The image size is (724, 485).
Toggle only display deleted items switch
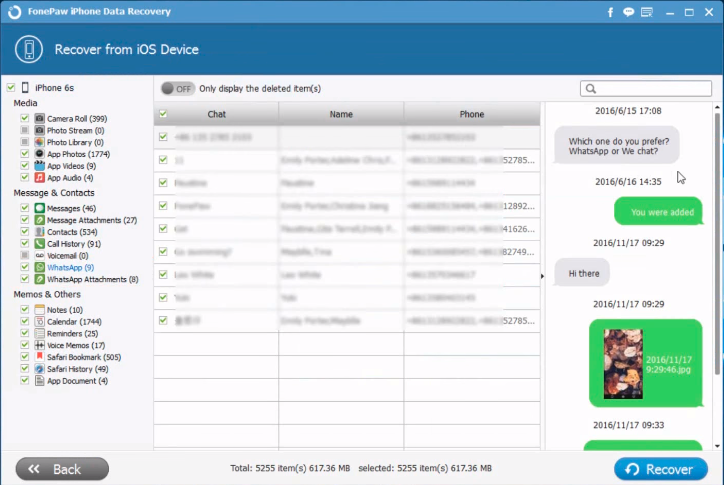[177, 89]
